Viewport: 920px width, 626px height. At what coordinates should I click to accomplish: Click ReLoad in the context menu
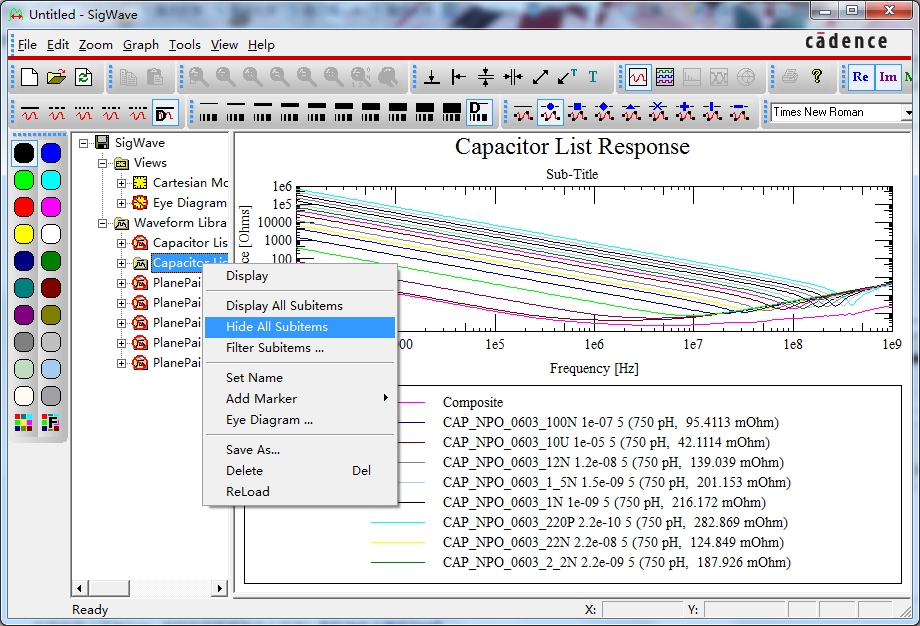click(x=300, y=492)
